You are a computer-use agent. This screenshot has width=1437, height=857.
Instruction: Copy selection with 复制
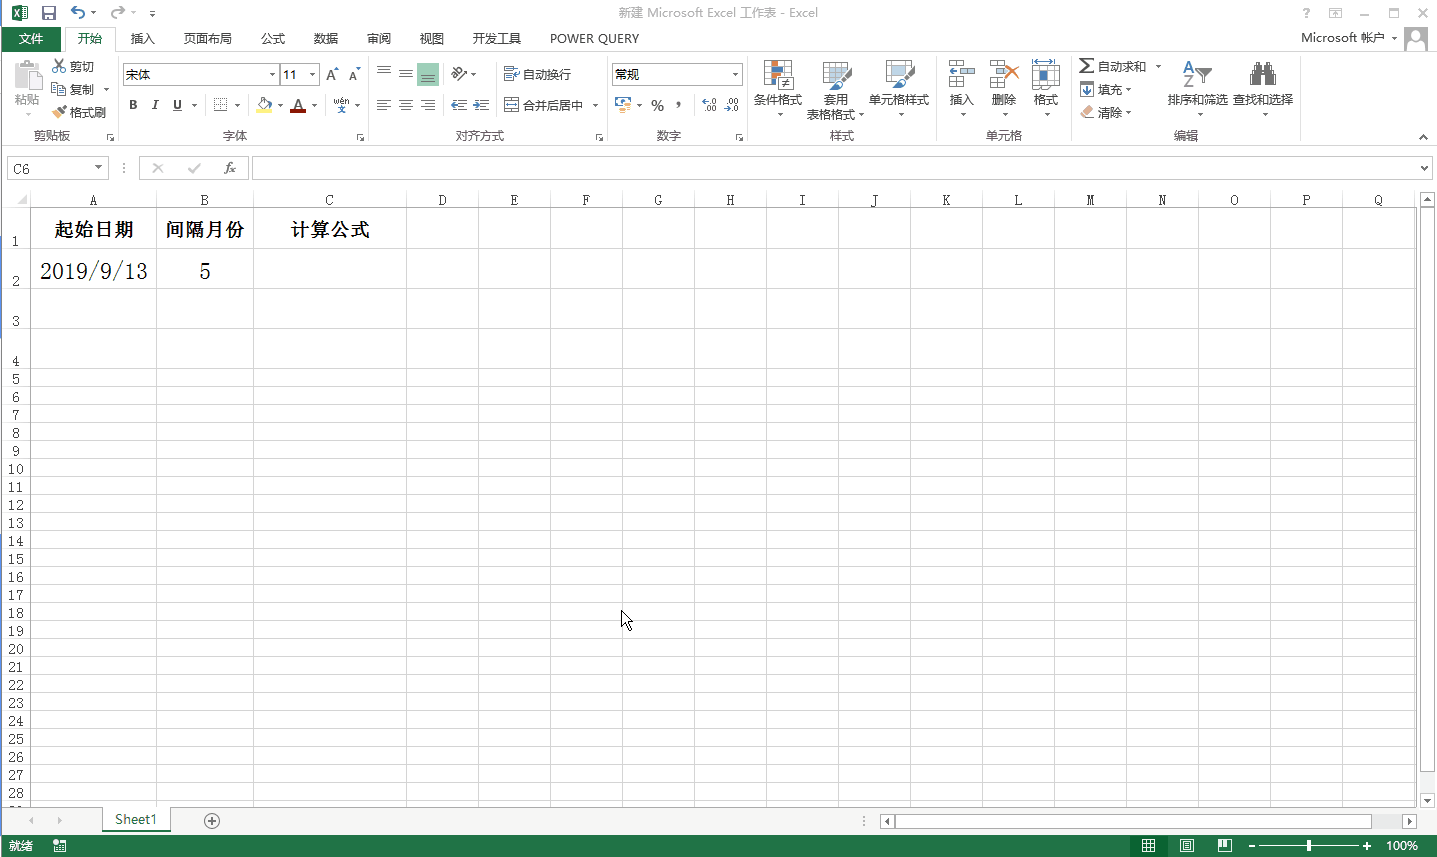[x=73, y=89]
